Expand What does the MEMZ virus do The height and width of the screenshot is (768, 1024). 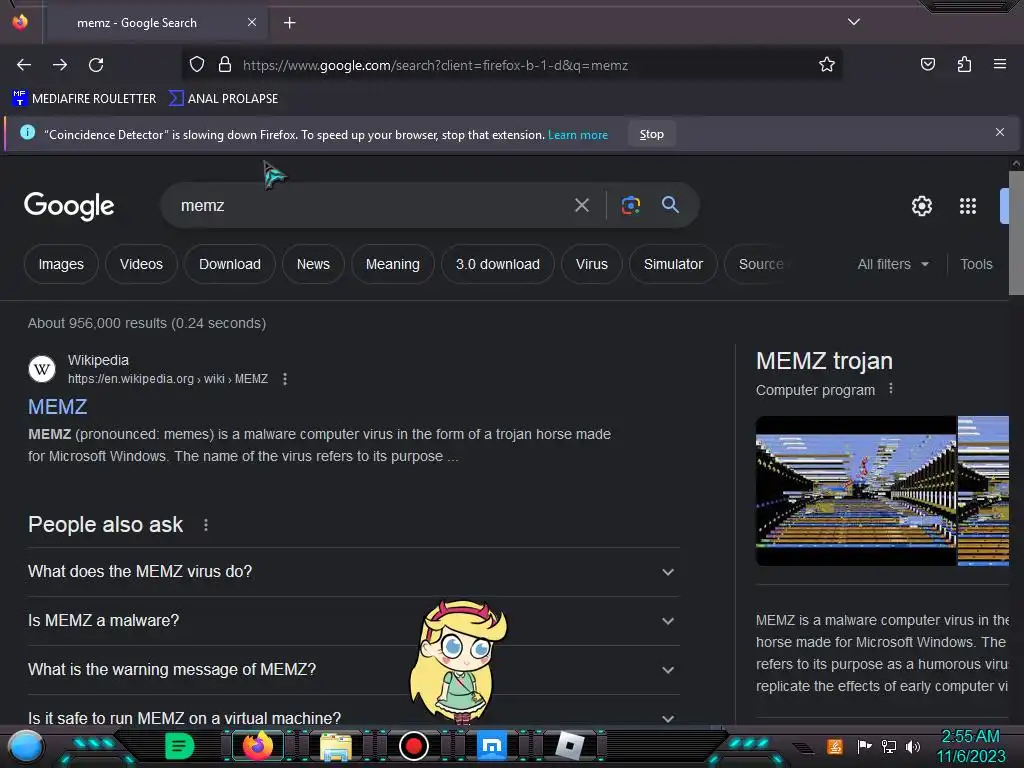coord(353,571)
